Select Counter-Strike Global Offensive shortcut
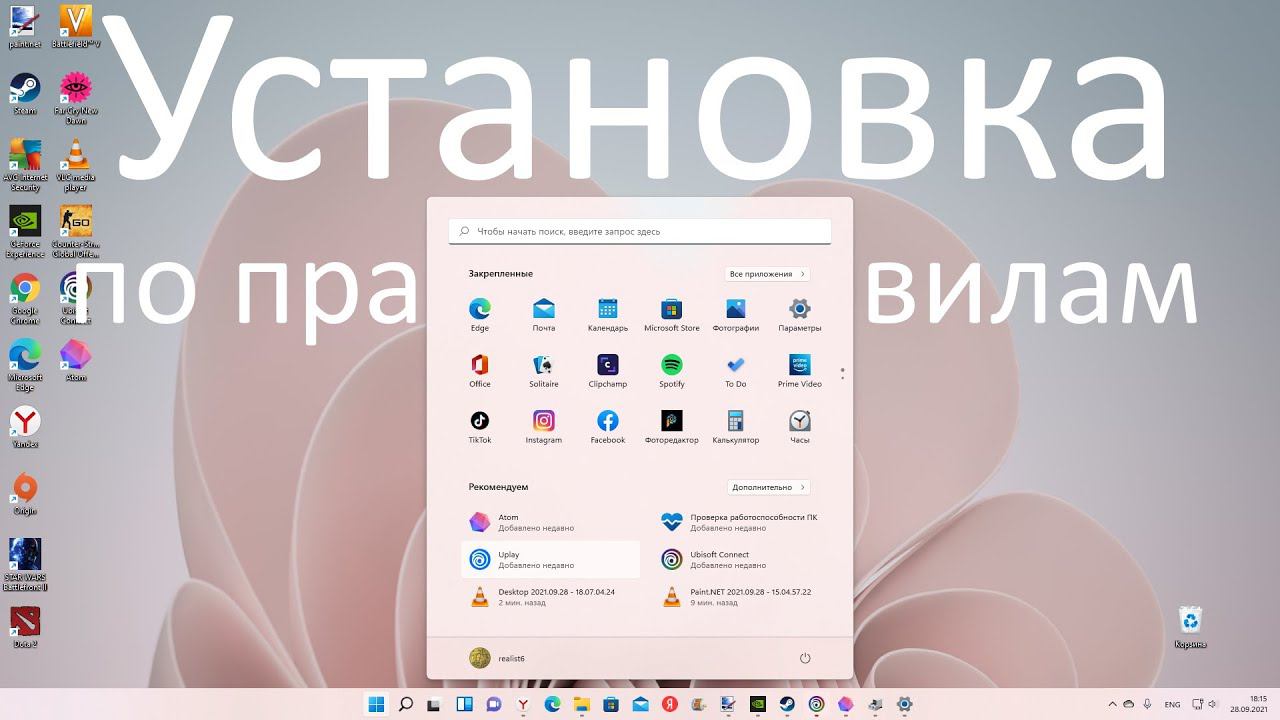This screenshot has height=720, width=1280. (76, 232)
